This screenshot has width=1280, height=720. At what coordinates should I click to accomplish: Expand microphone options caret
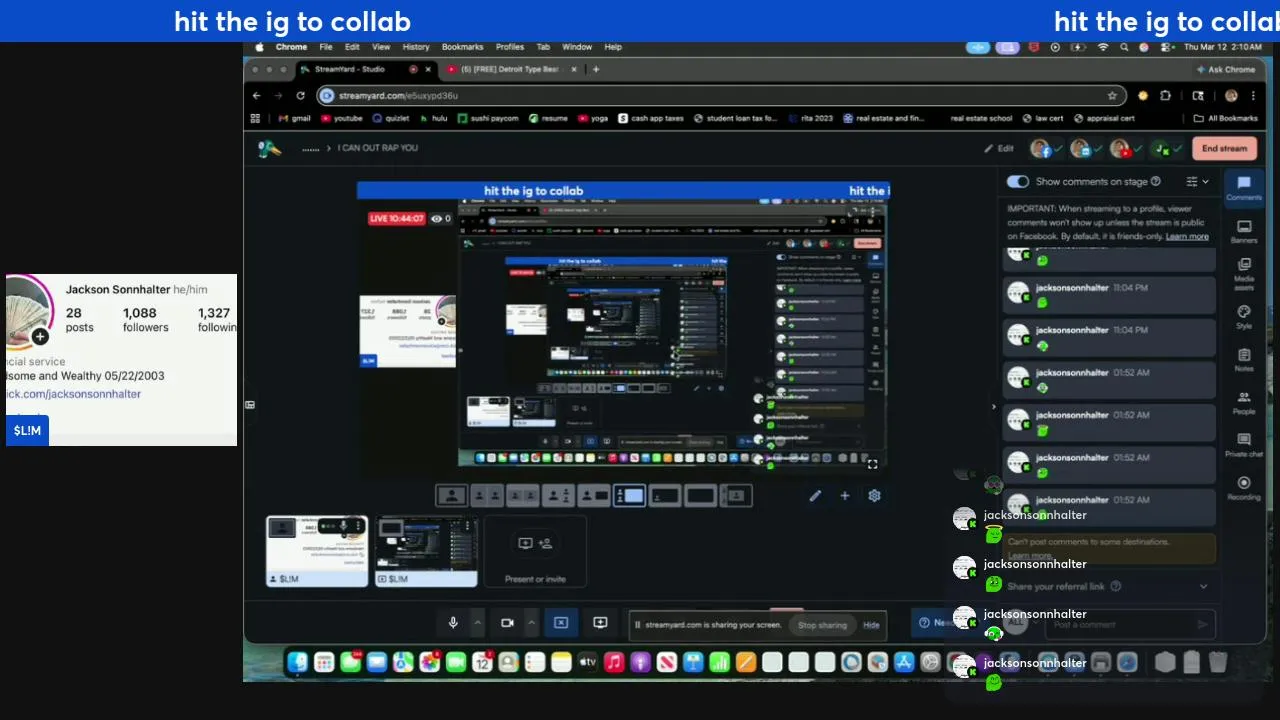click(478, 623)
